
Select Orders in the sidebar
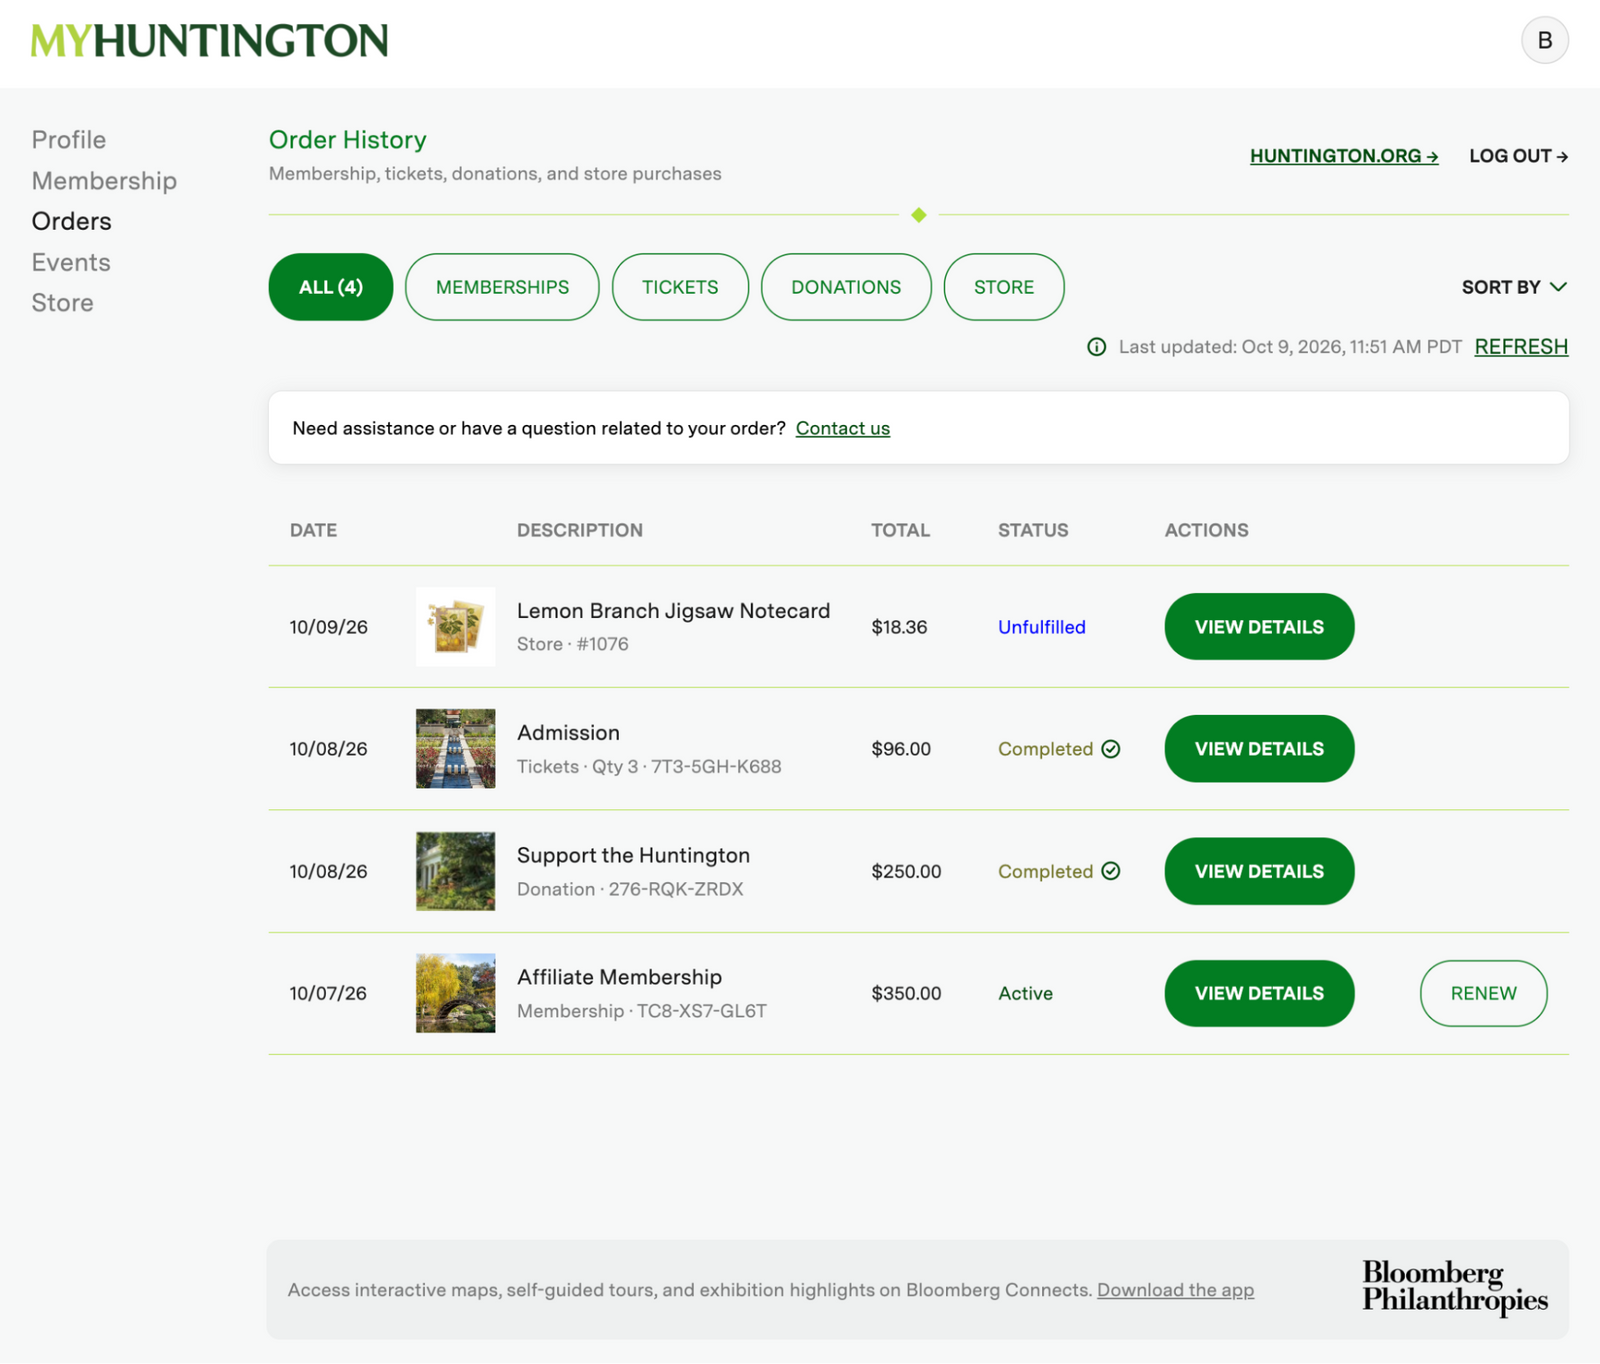(72, 221)
